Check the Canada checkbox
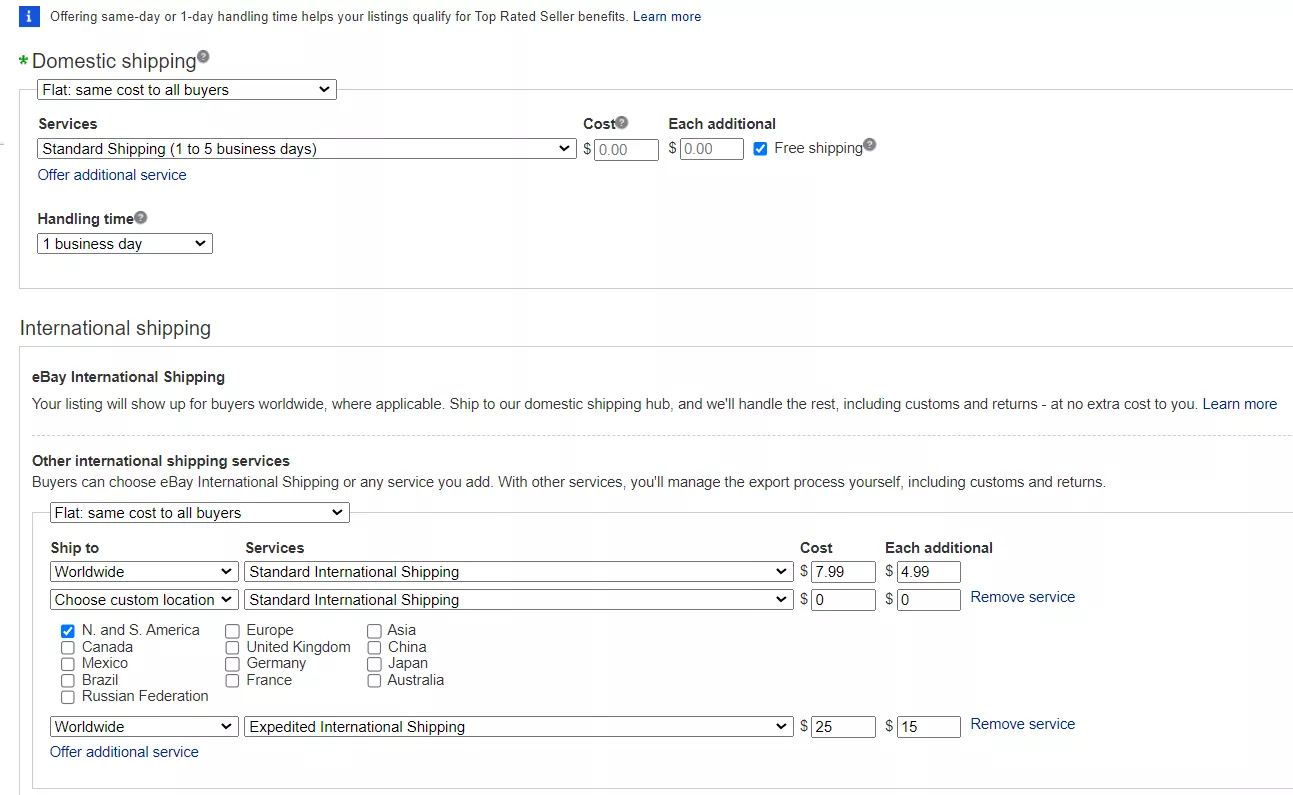1293x795 pixels. [x=67, y=648]
